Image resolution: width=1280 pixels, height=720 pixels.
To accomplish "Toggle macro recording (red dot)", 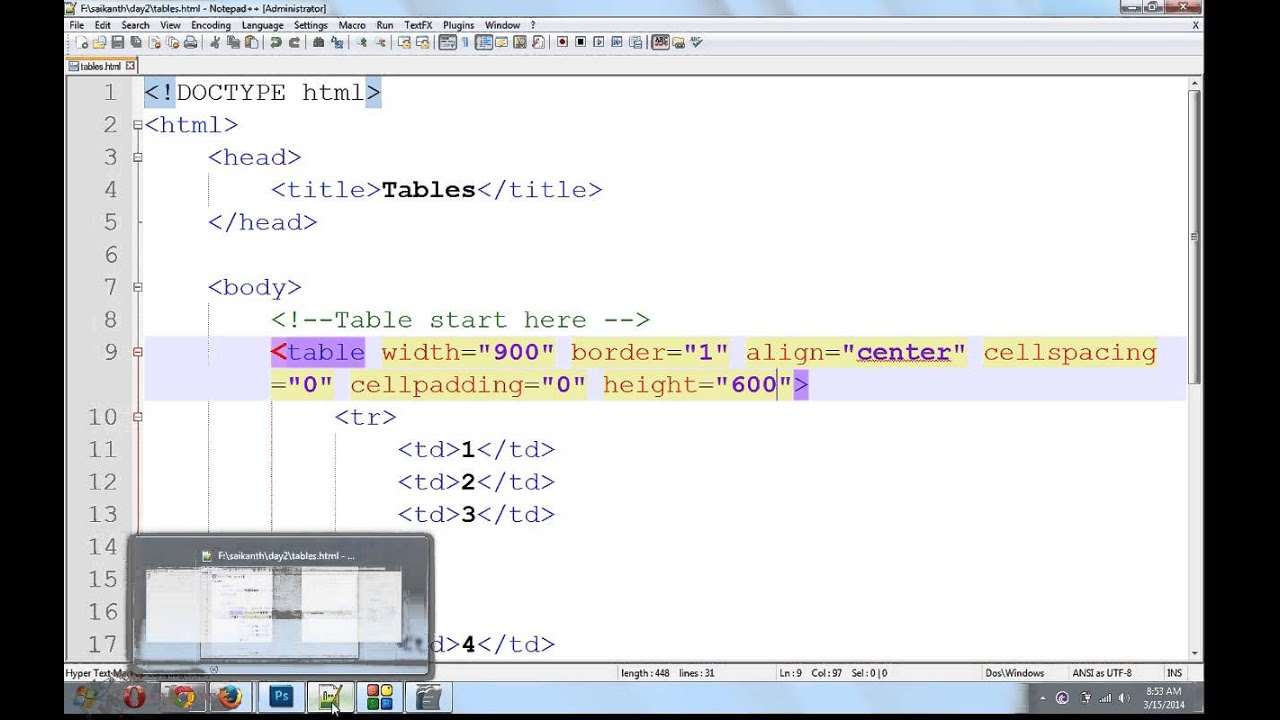I will click(563, 42).
